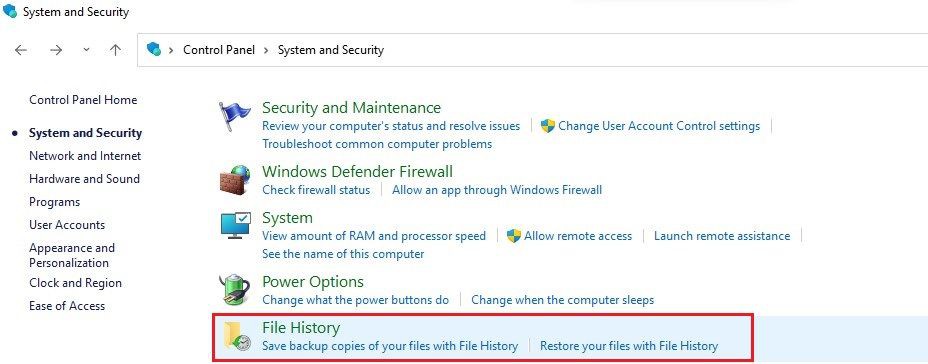Select Hardware and Sound in the sidebar

pyautogui.click(x=85, y=179)
